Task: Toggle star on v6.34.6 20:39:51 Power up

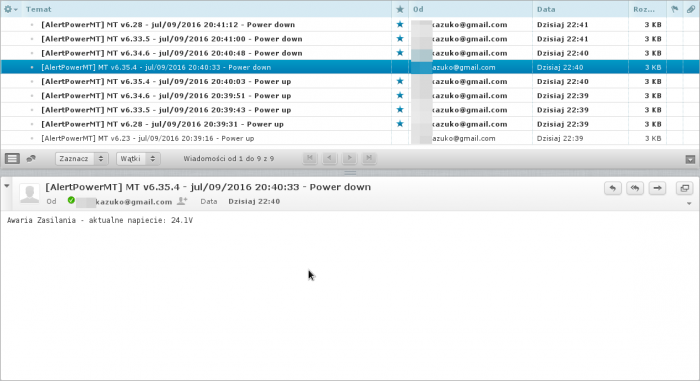Action: [x=400, y=96]
